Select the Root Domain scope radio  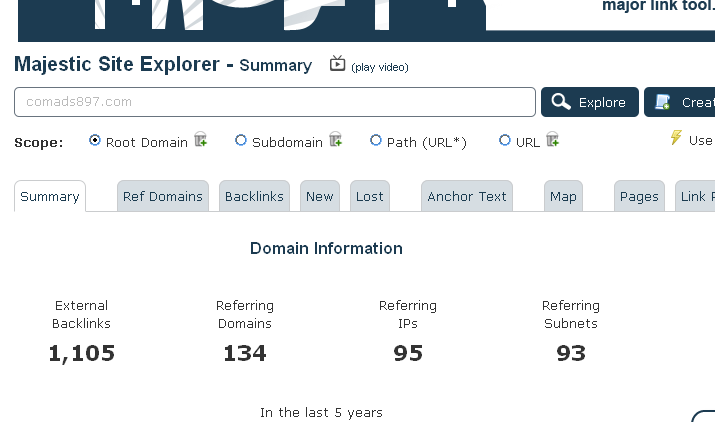(95, 141)
